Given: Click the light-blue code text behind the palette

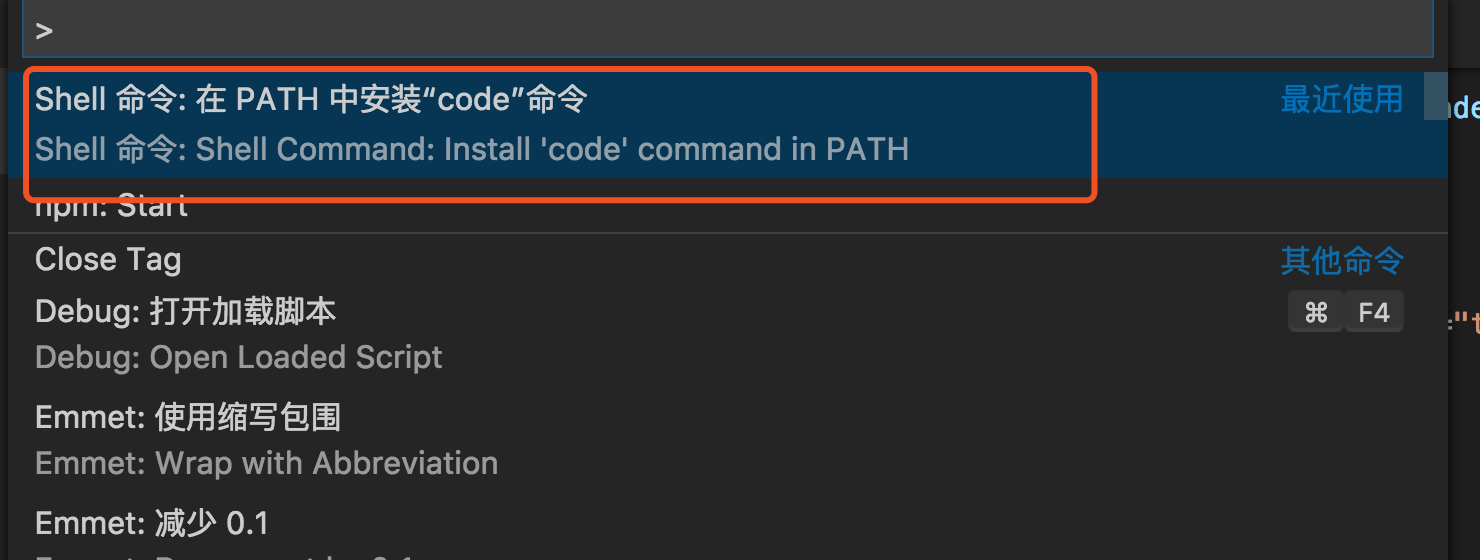Looking at the screenshot, I should (x=1464, y=106).
